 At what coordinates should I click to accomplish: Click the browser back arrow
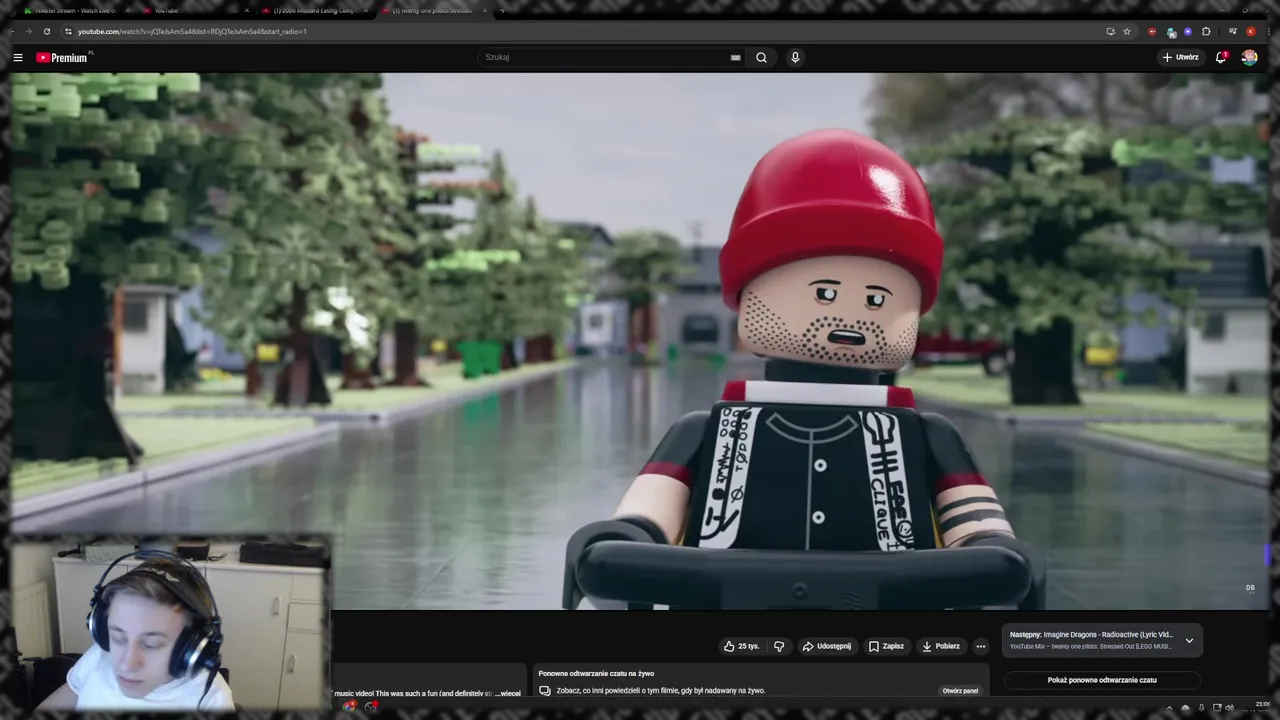coord(11,31)
